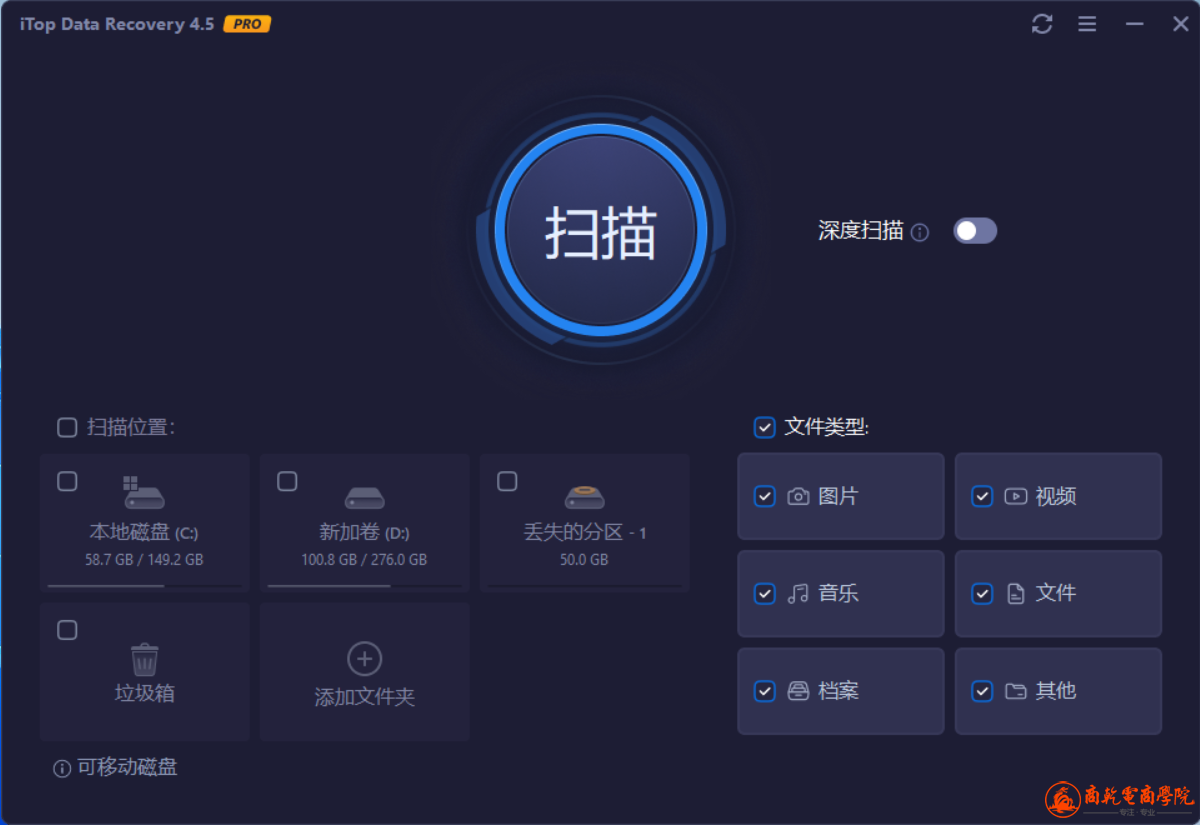The width and height of the screenshot is (1200, 825).
Task: Open the hamburger menu icon
Action: click(x=1087, y=24)
